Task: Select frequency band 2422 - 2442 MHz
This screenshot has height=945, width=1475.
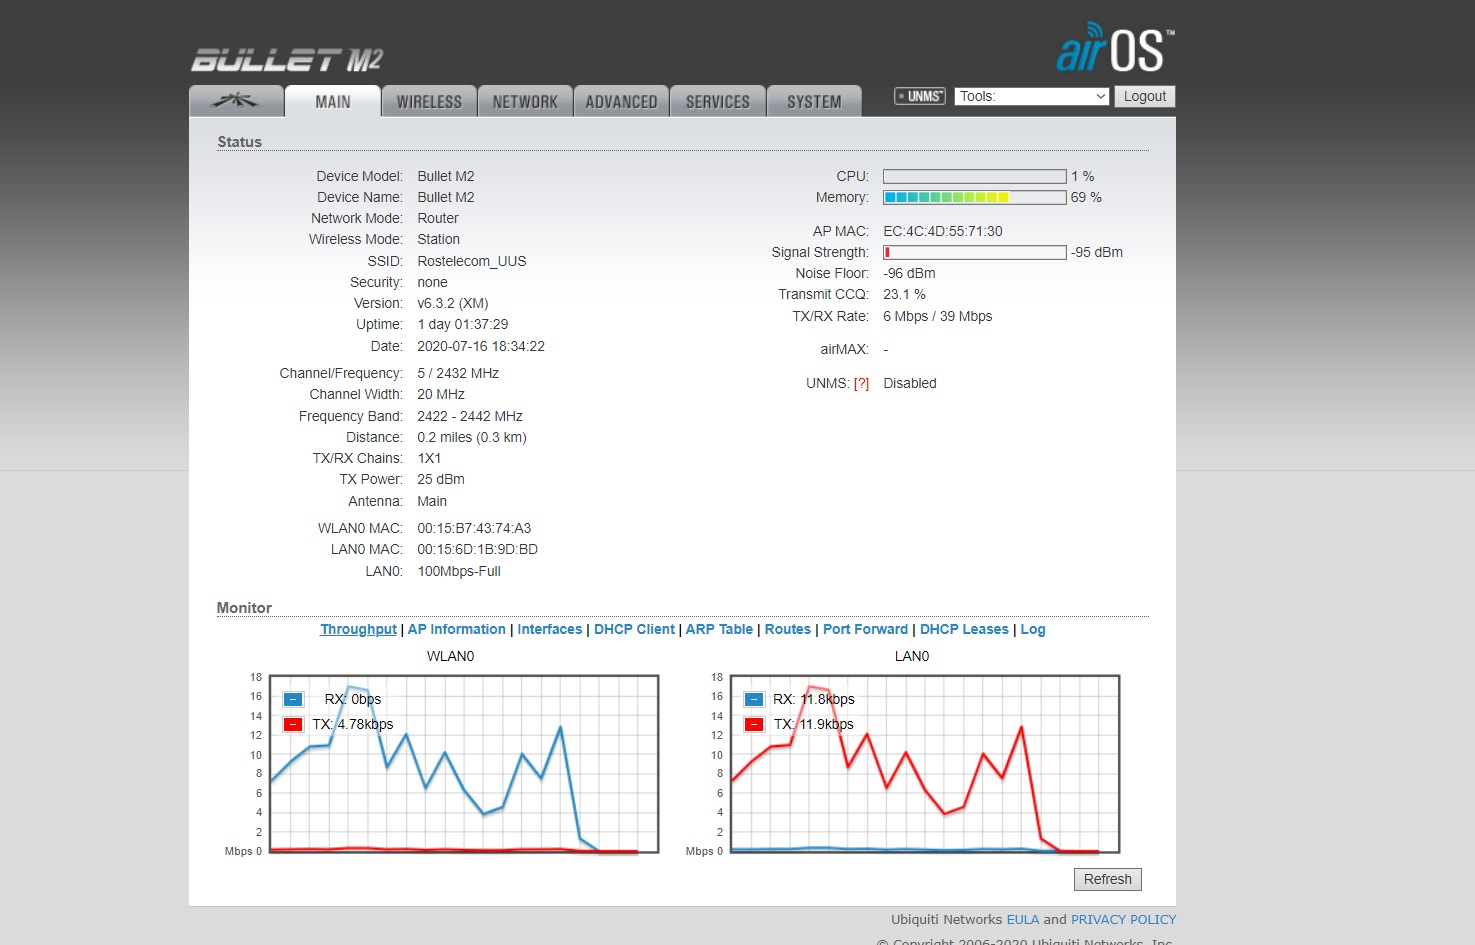Action: click(x=470, y=416)
